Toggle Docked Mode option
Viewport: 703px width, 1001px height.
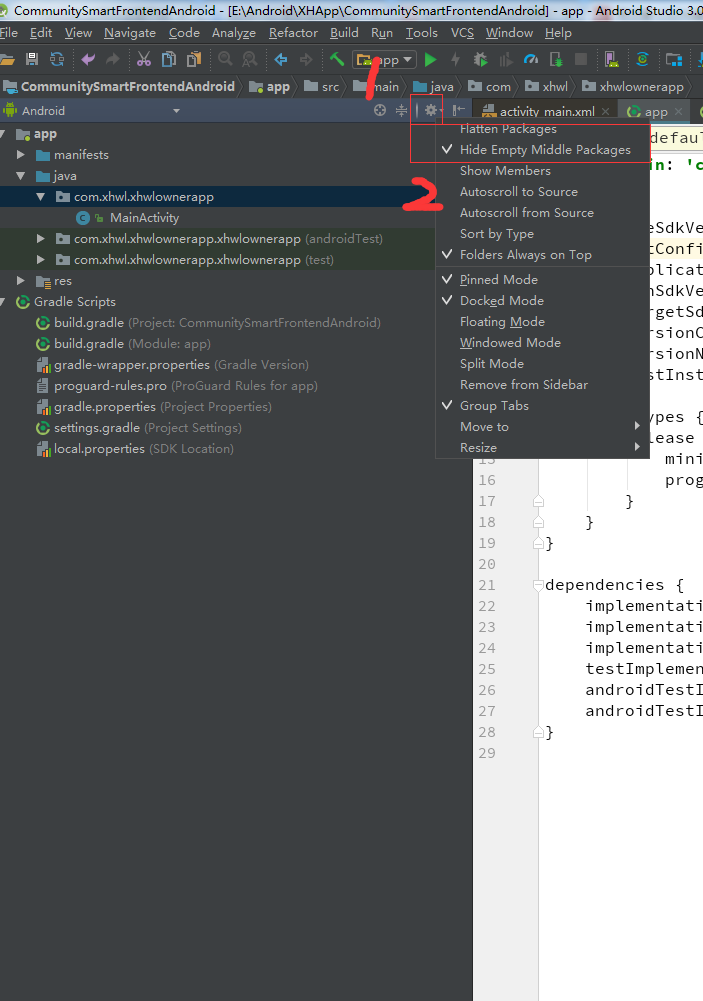(542, 301)
